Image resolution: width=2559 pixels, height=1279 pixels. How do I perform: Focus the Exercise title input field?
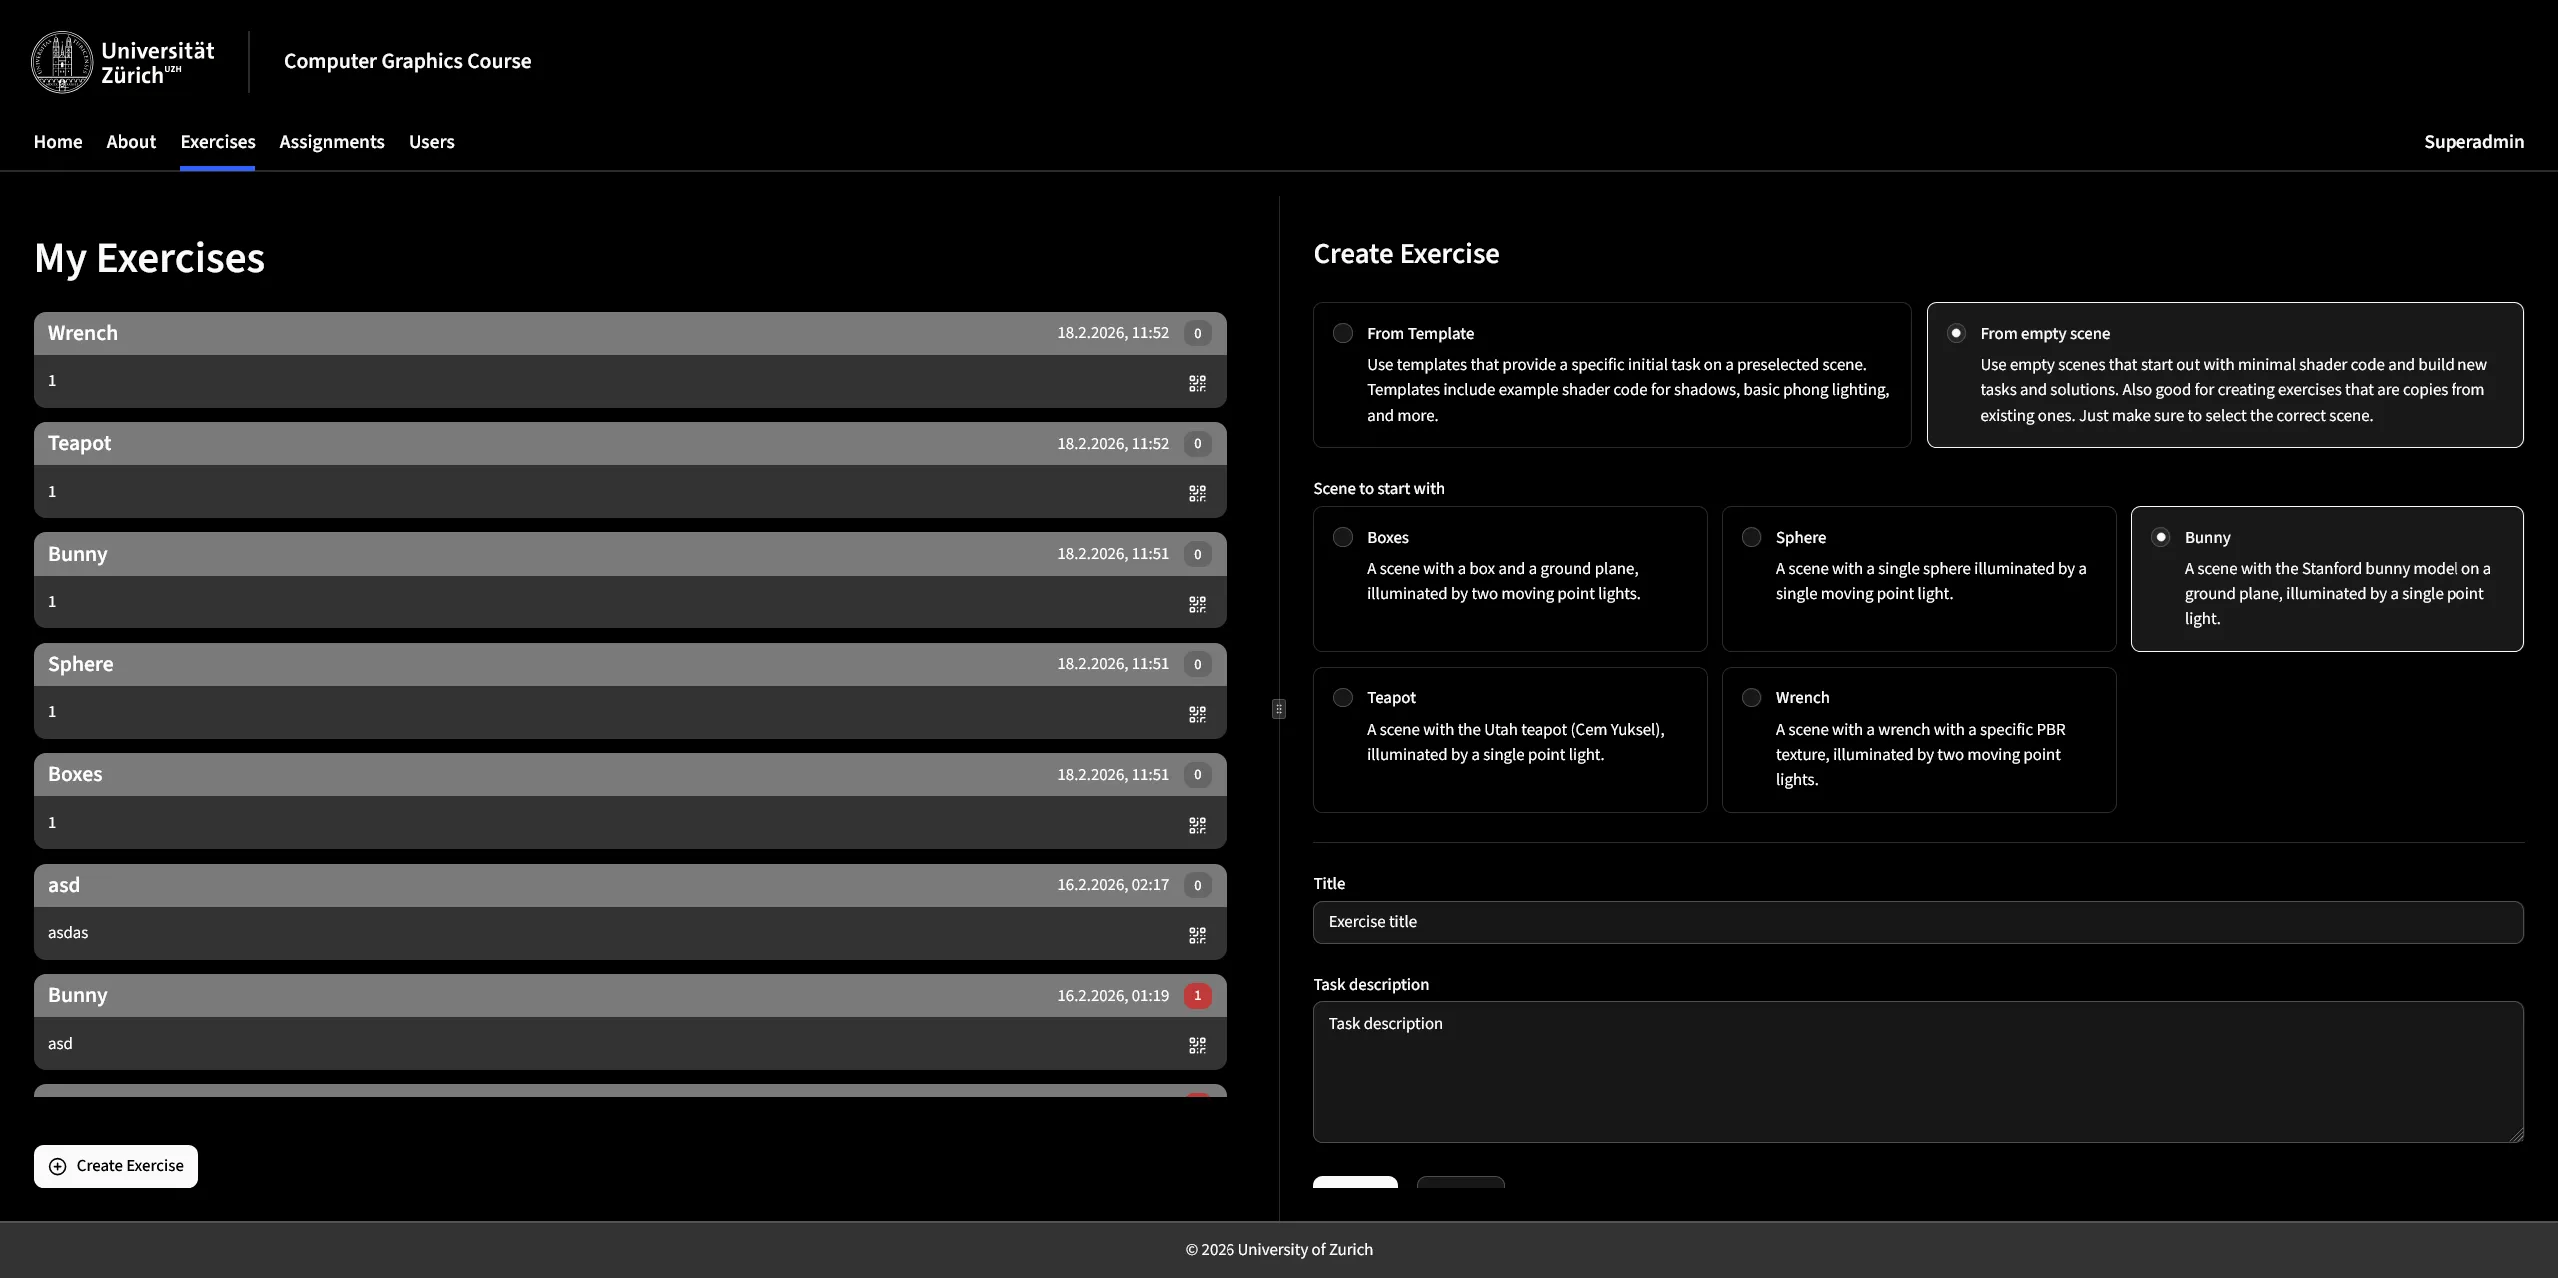[1918, 922]
